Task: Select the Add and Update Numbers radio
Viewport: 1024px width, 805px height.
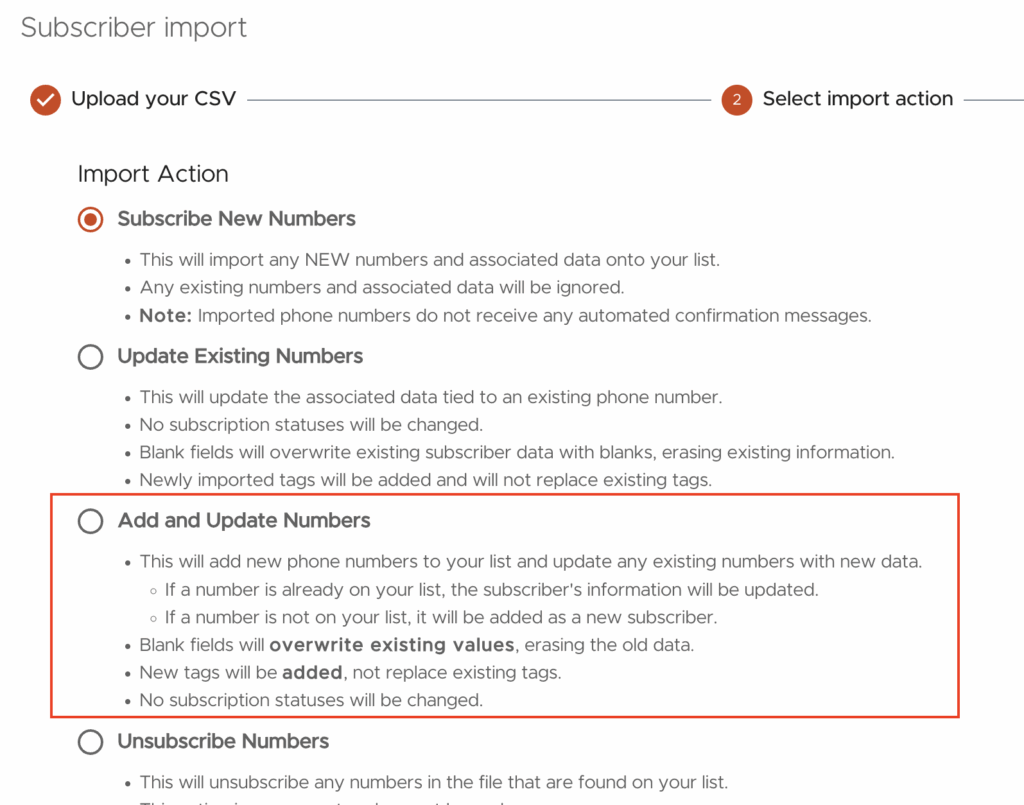Action: click(91, 521)
